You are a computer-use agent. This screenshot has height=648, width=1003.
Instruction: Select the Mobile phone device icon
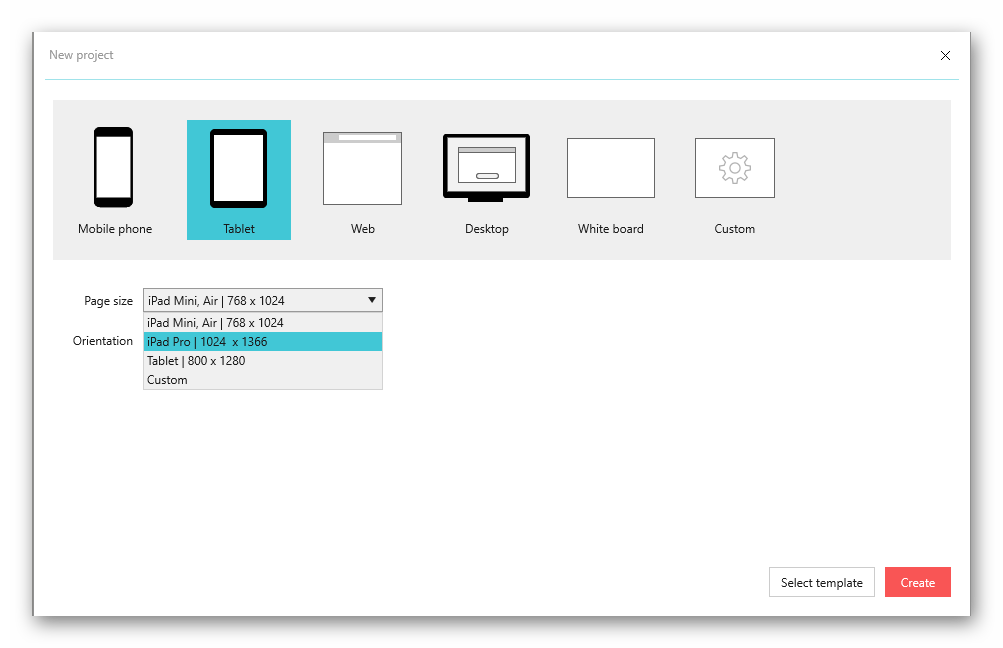click(x=114, y=167)
